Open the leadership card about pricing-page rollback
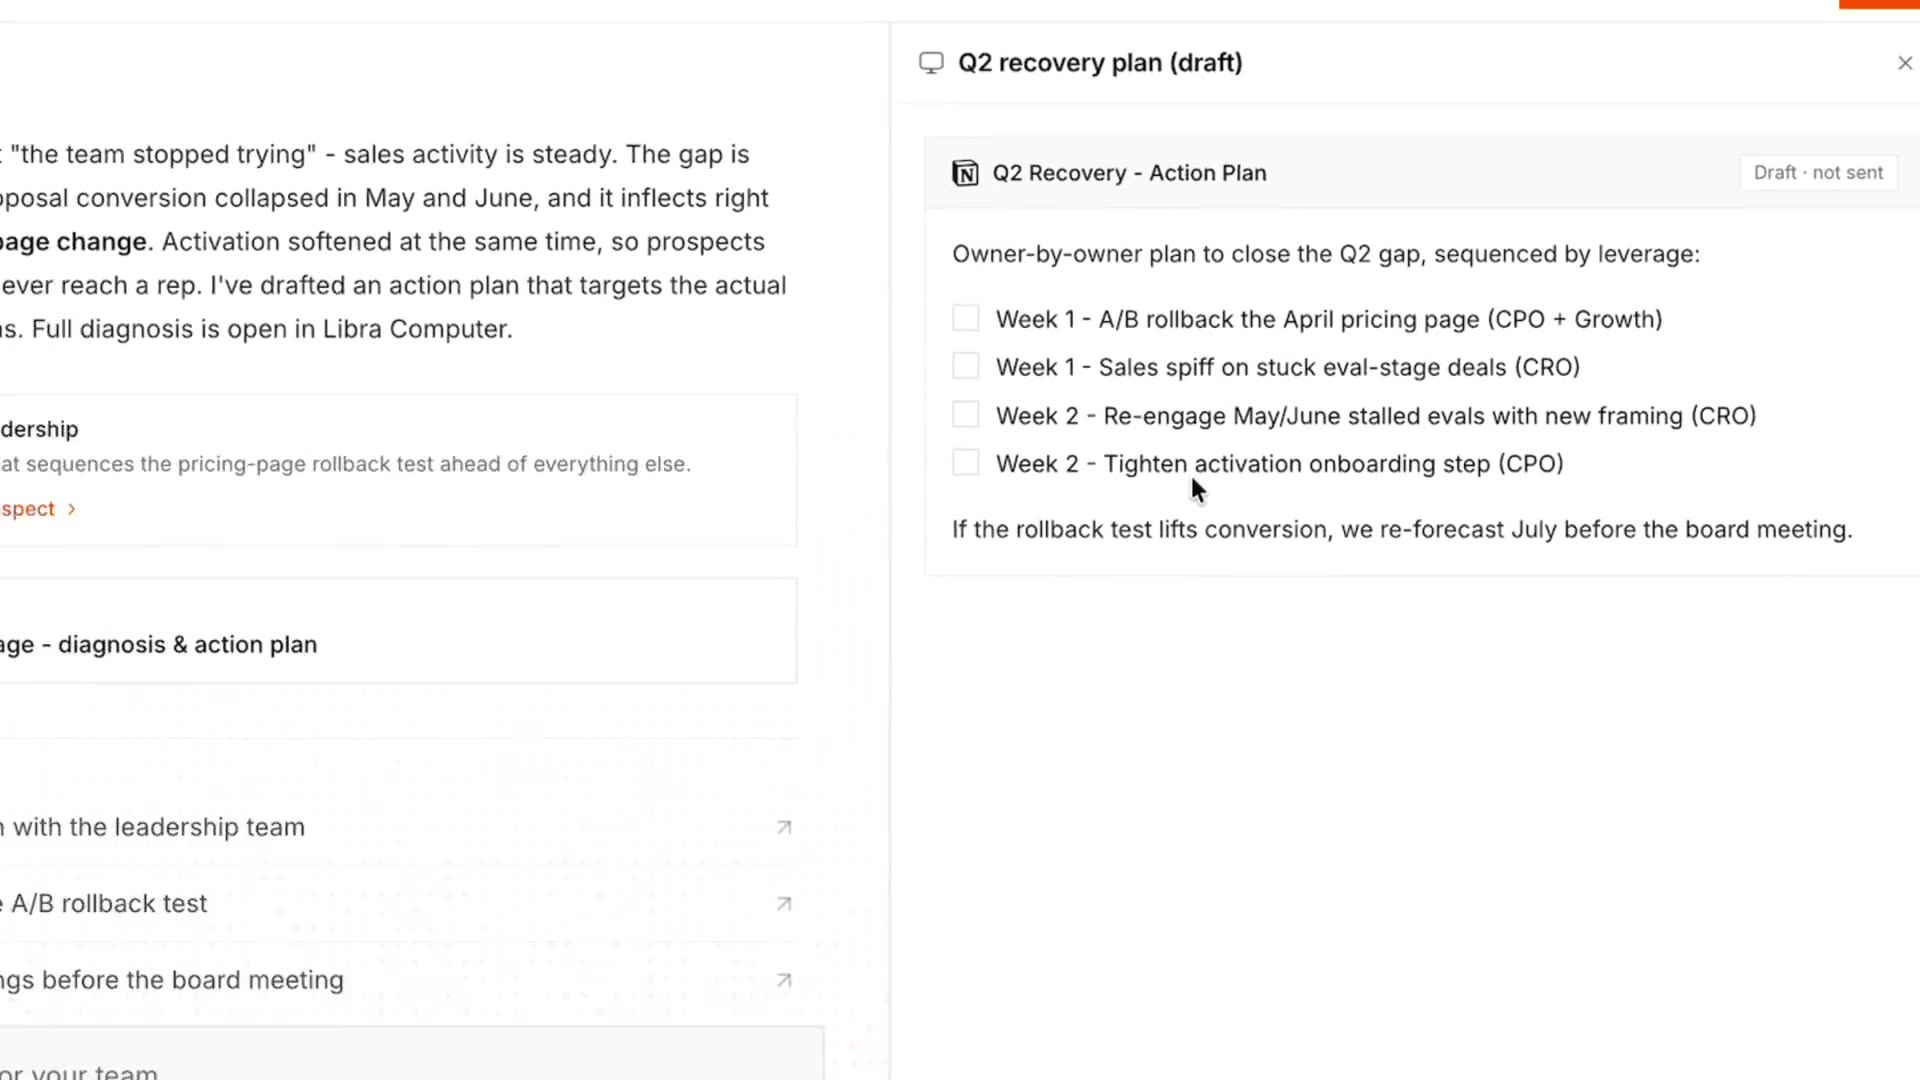This screenshot has height=1080, width=1920. (x=398, y=470)
